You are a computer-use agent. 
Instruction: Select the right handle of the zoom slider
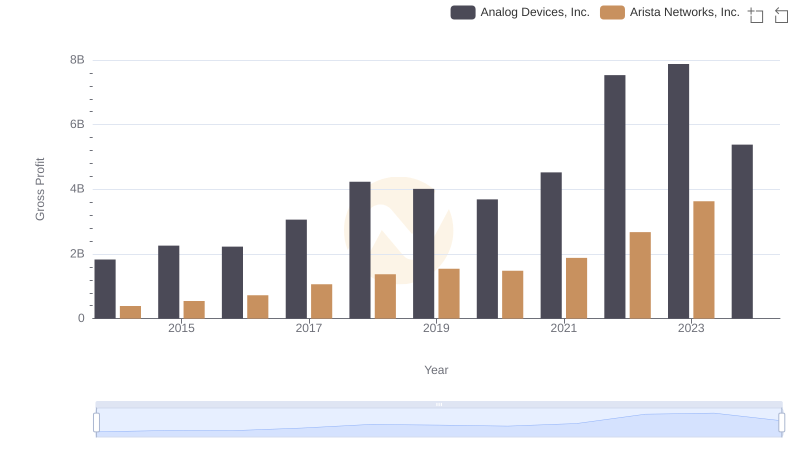click(781, 423)
